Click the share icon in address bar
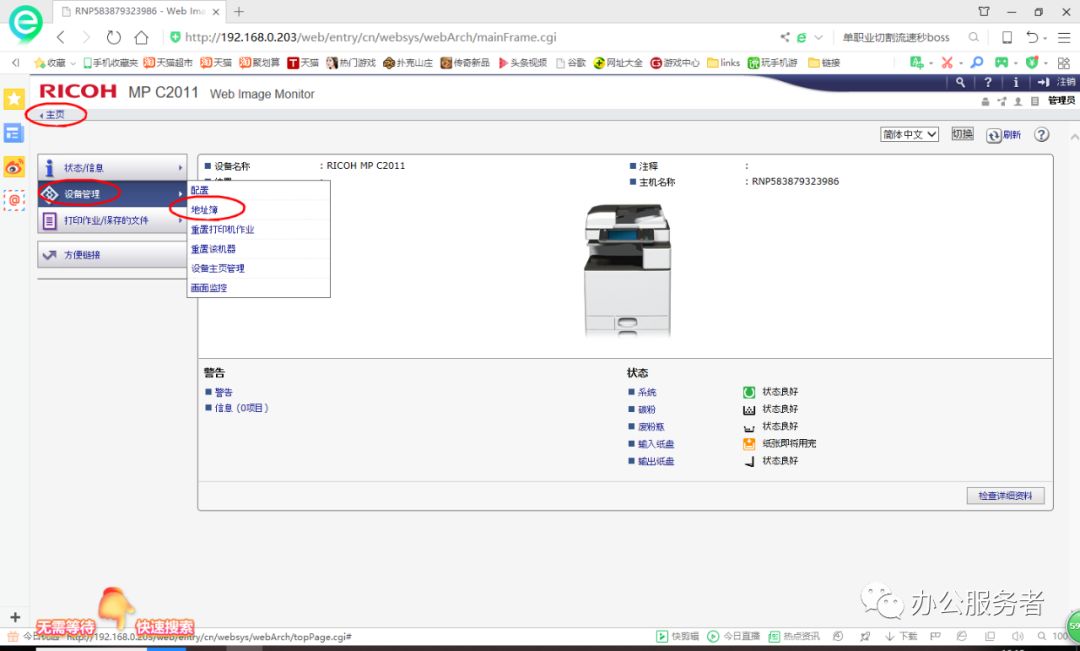The image size is (1080, 651). 785,37
